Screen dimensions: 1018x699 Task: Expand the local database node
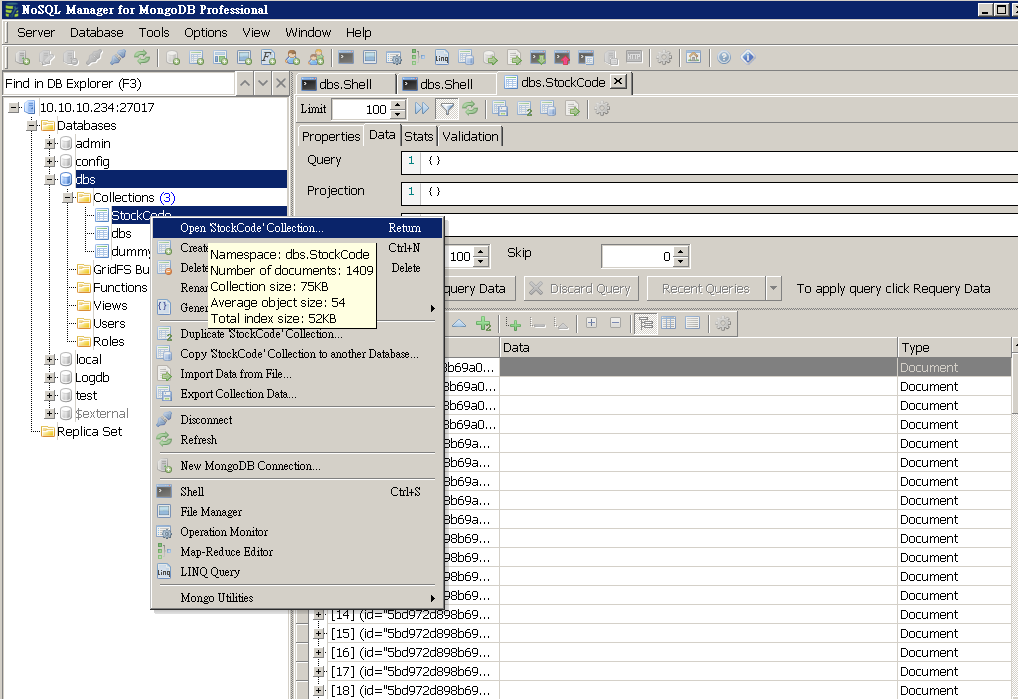coord(50,360)
